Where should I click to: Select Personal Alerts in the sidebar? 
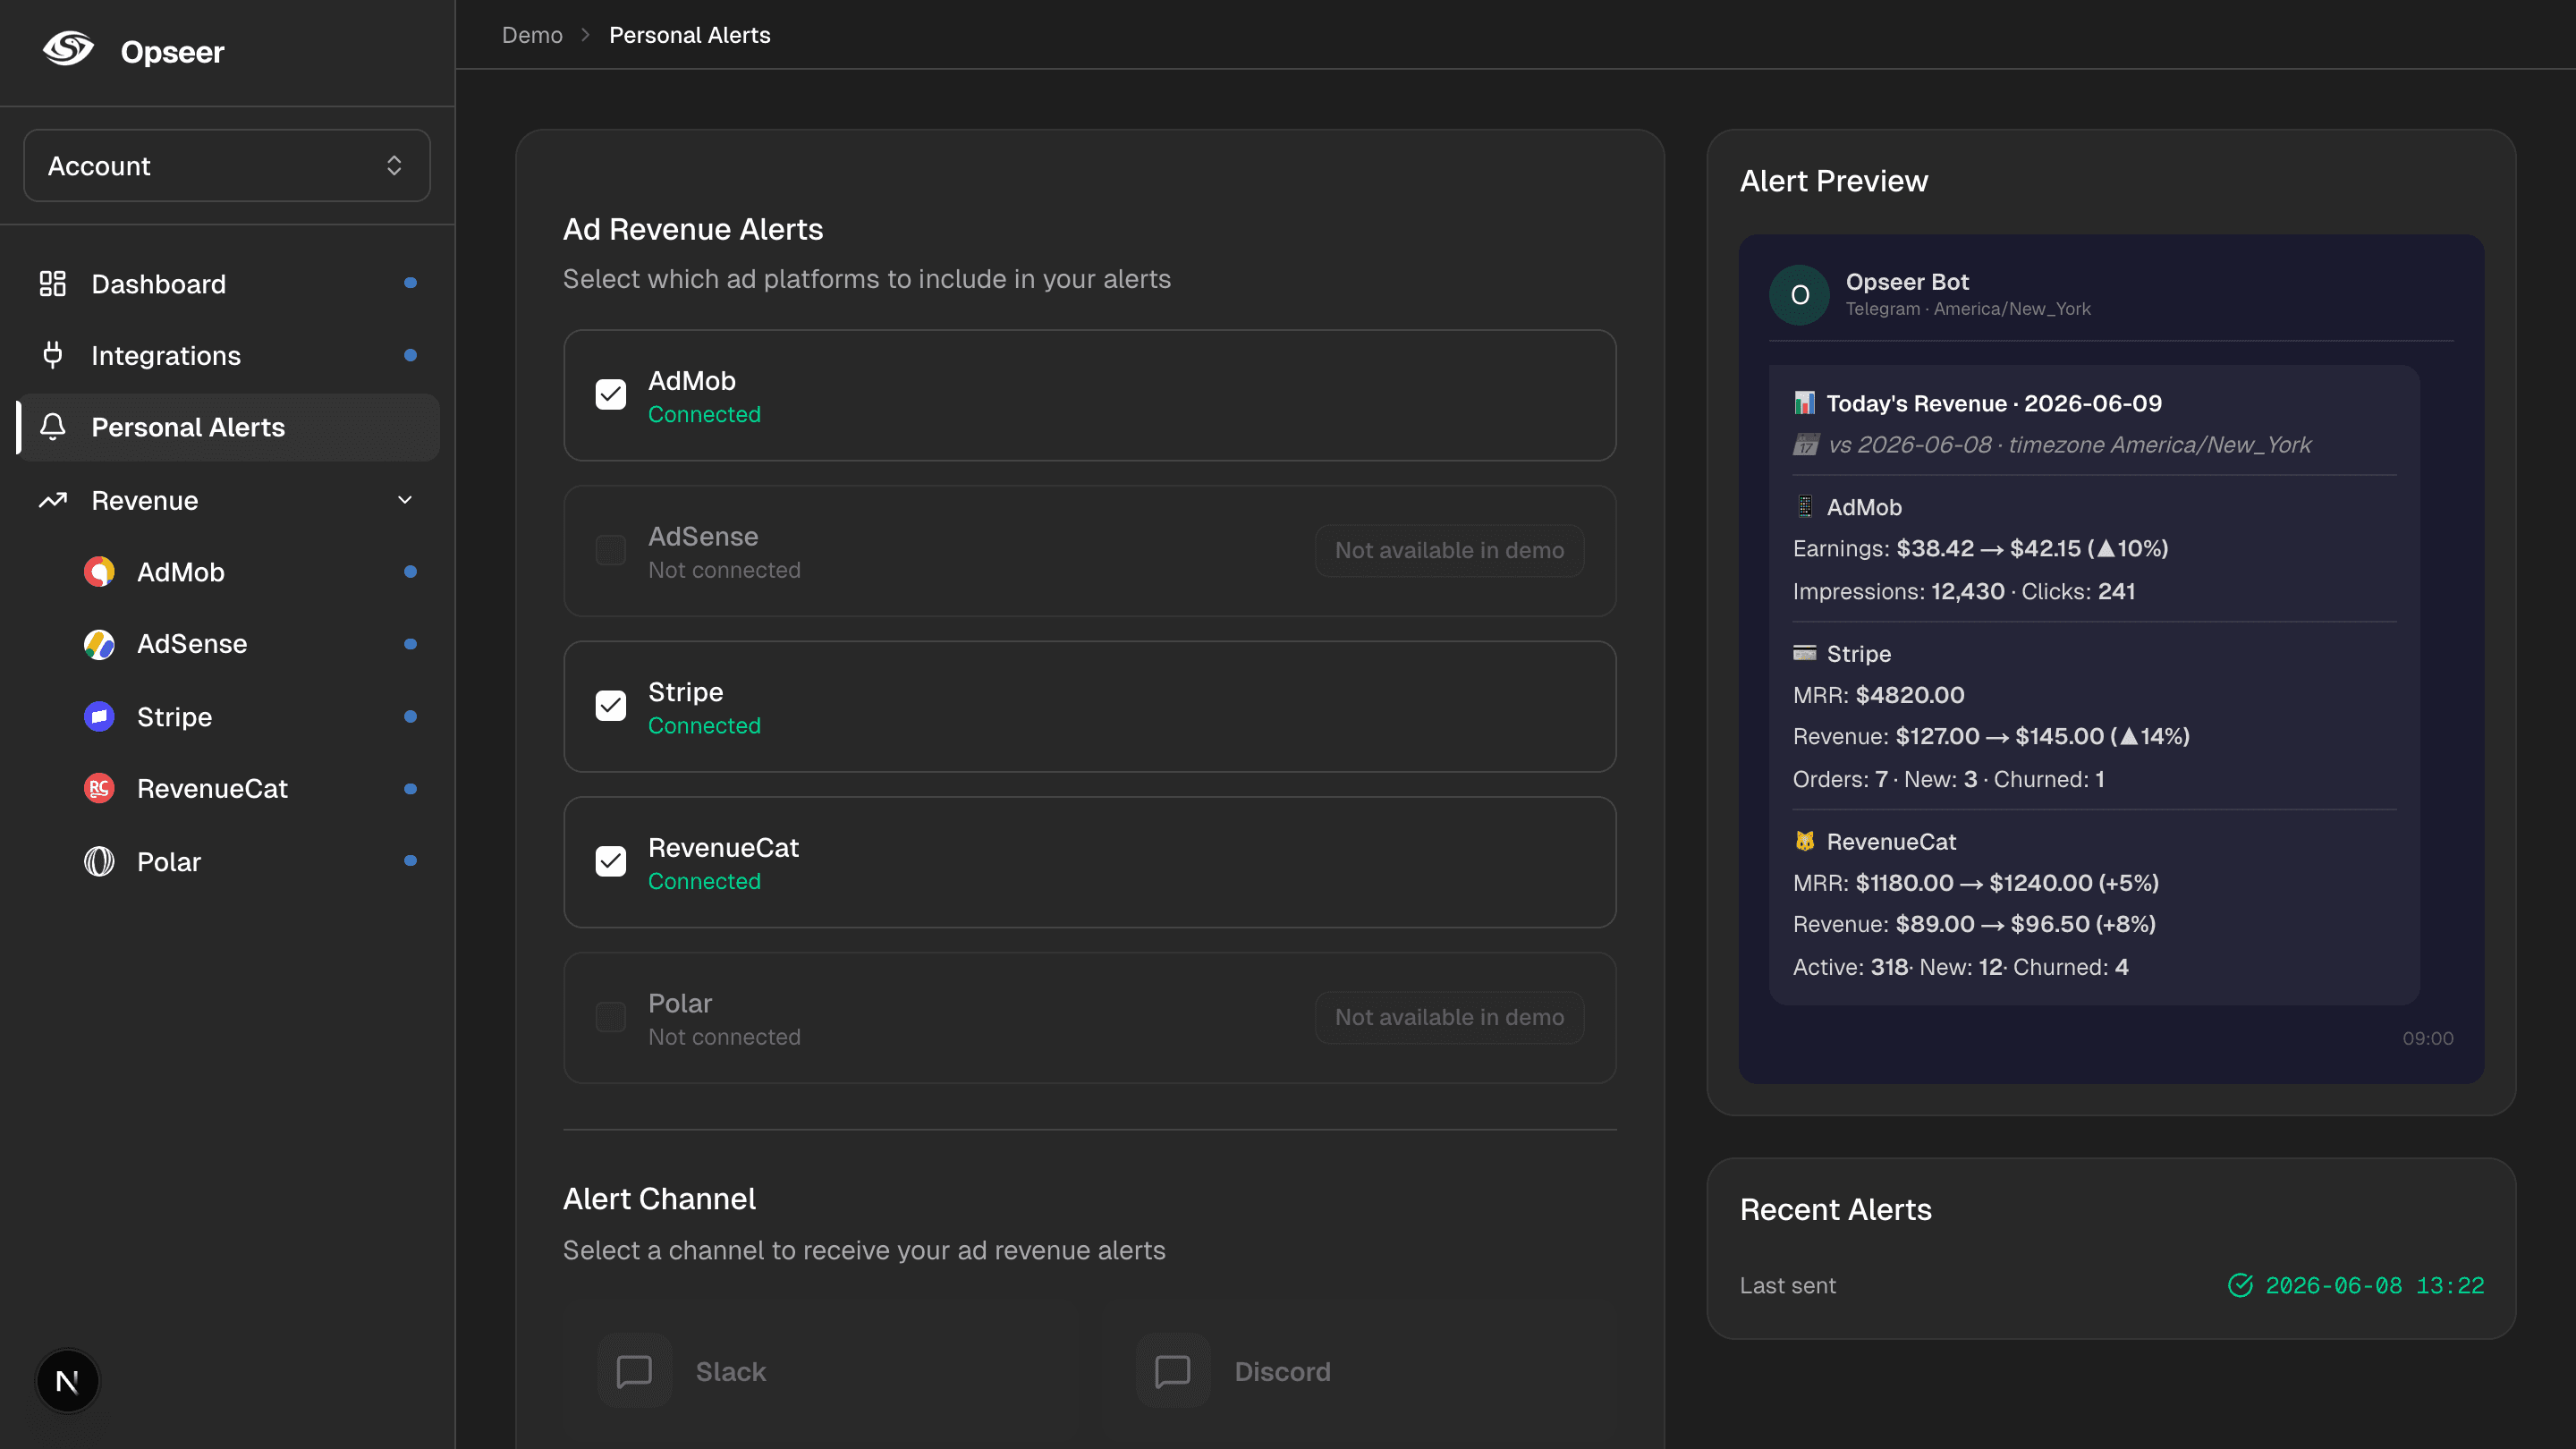[228, 427]
